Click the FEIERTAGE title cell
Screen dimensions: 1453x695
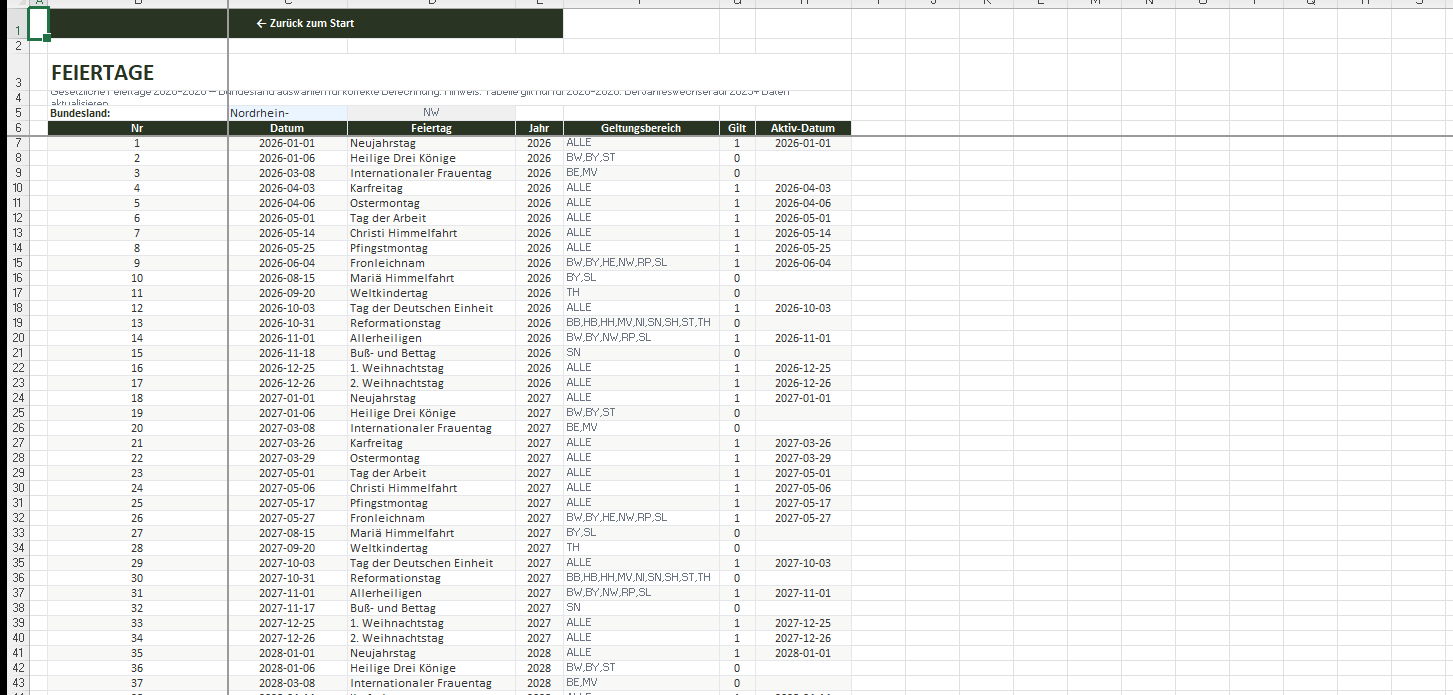[x=103, y=73]
